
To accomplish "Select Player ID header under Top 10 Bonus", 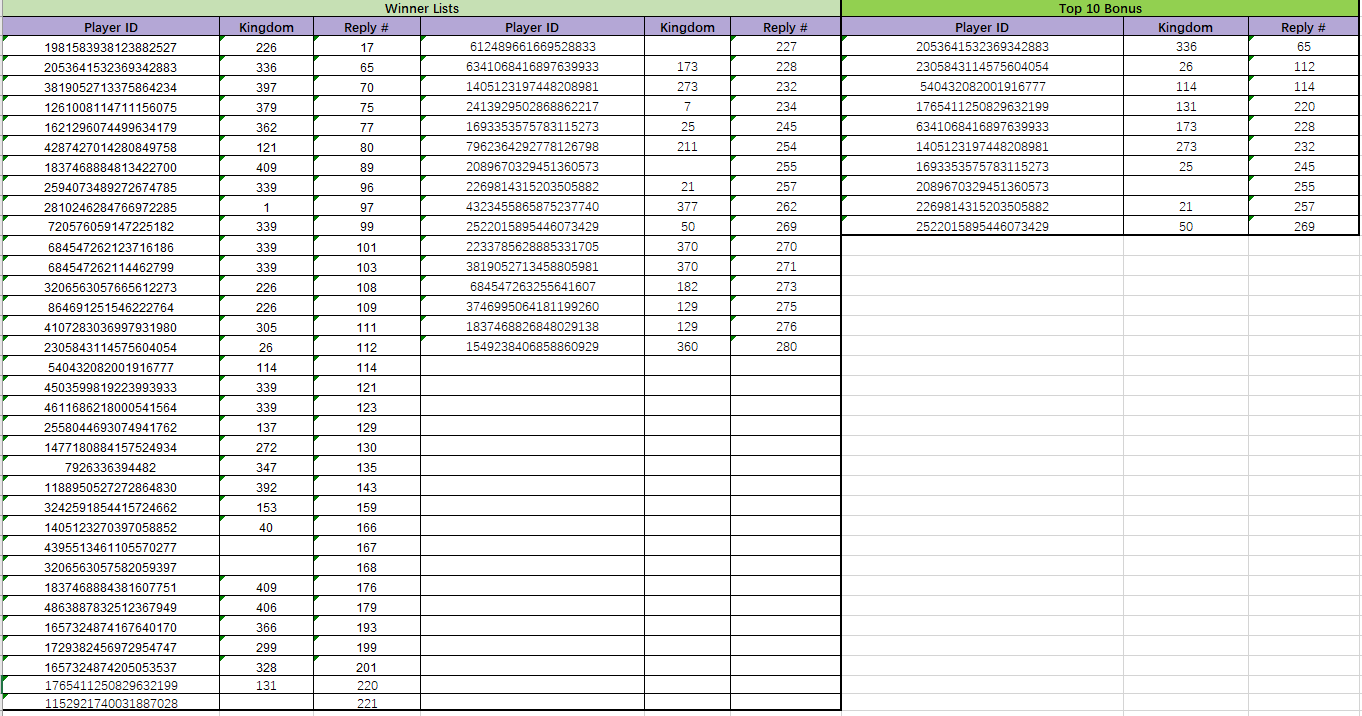I will [982, 28].
